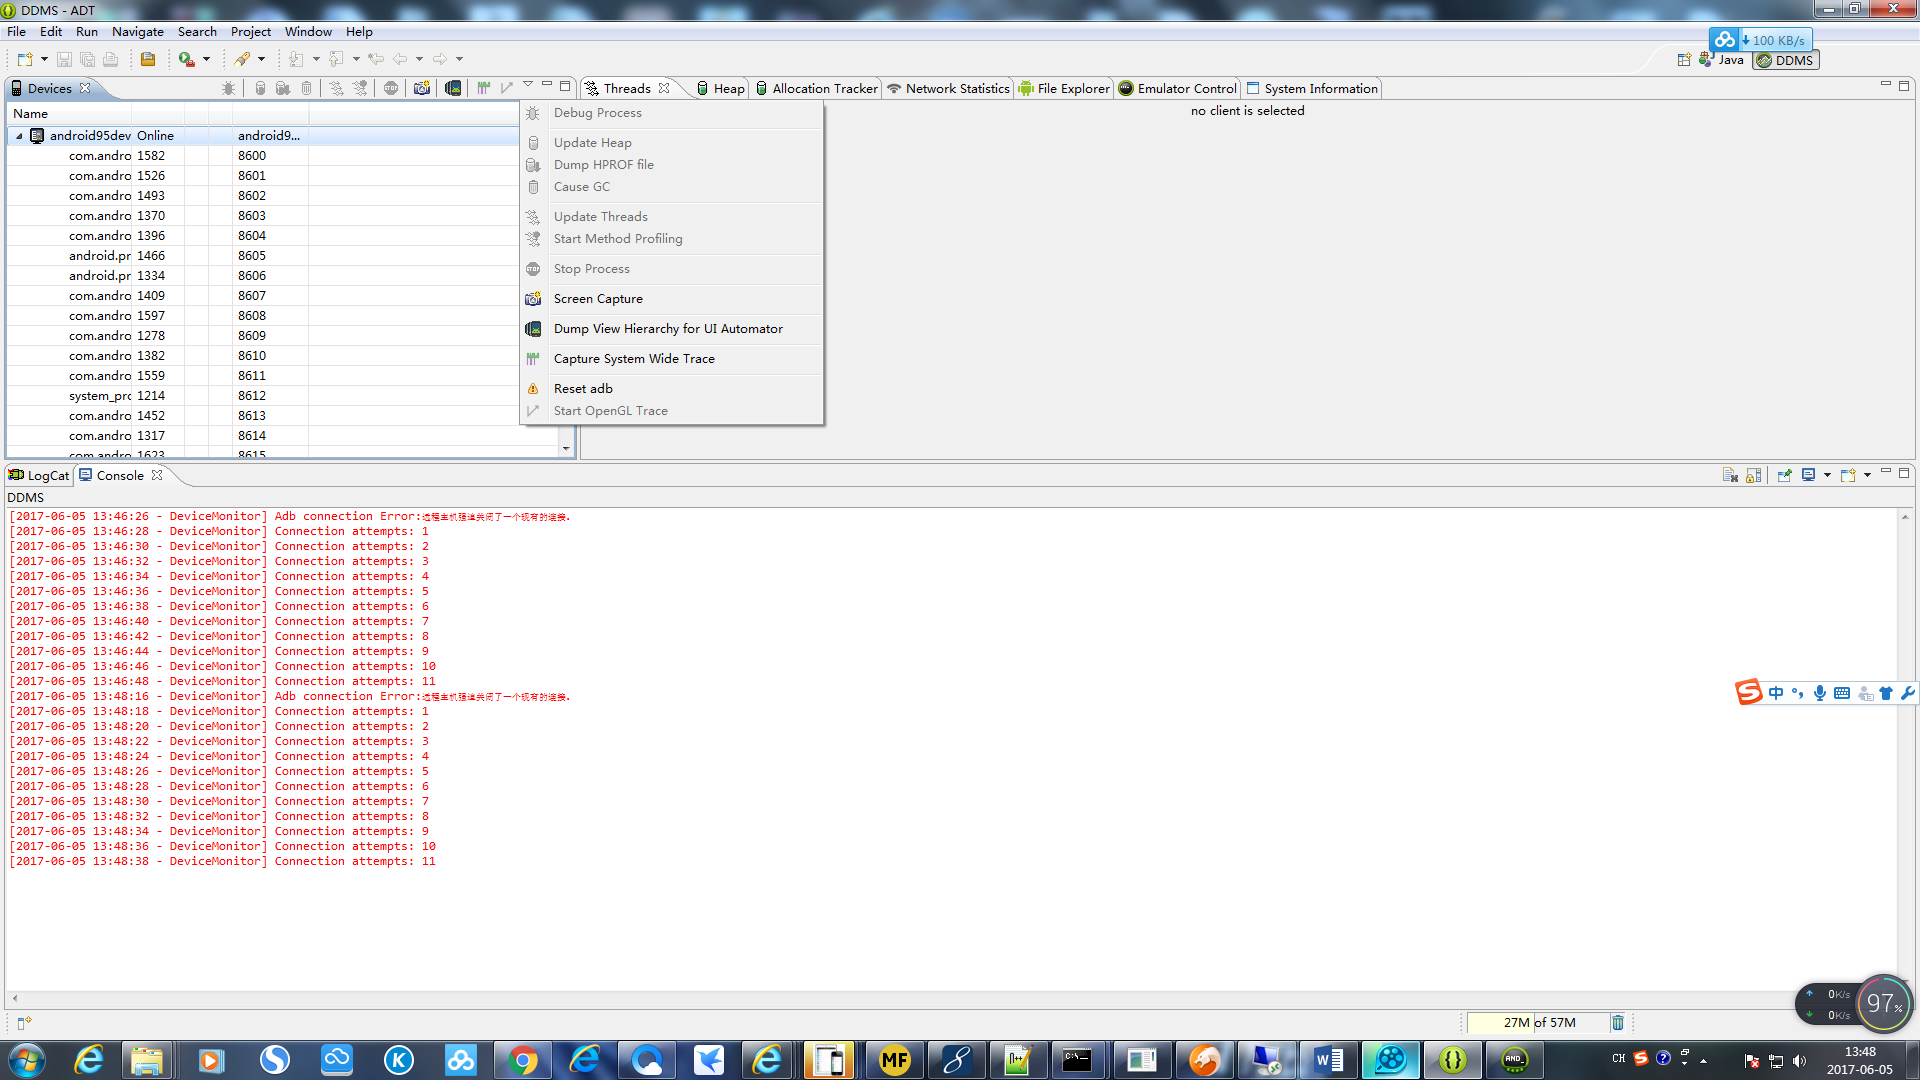1920x1080 pixels.
Task: Click the Debug Process bug icon in Devices toolbar
Action: [x=229, y=89]
